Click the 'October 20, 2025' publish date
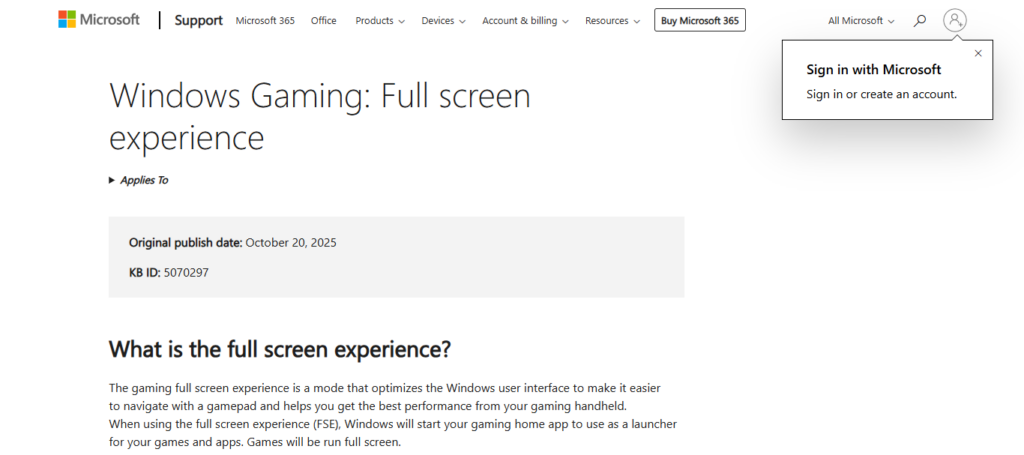This screenshot has width=1024, height=455. click(291, 243)
